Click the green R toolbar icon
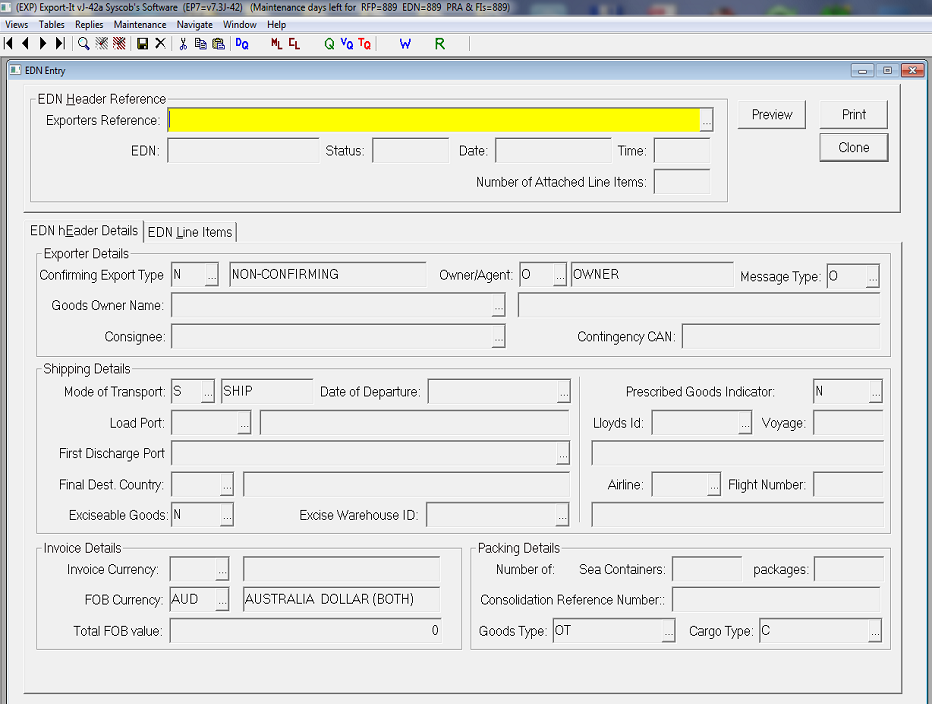The image size is (932, 704). (x=440, y=44)
